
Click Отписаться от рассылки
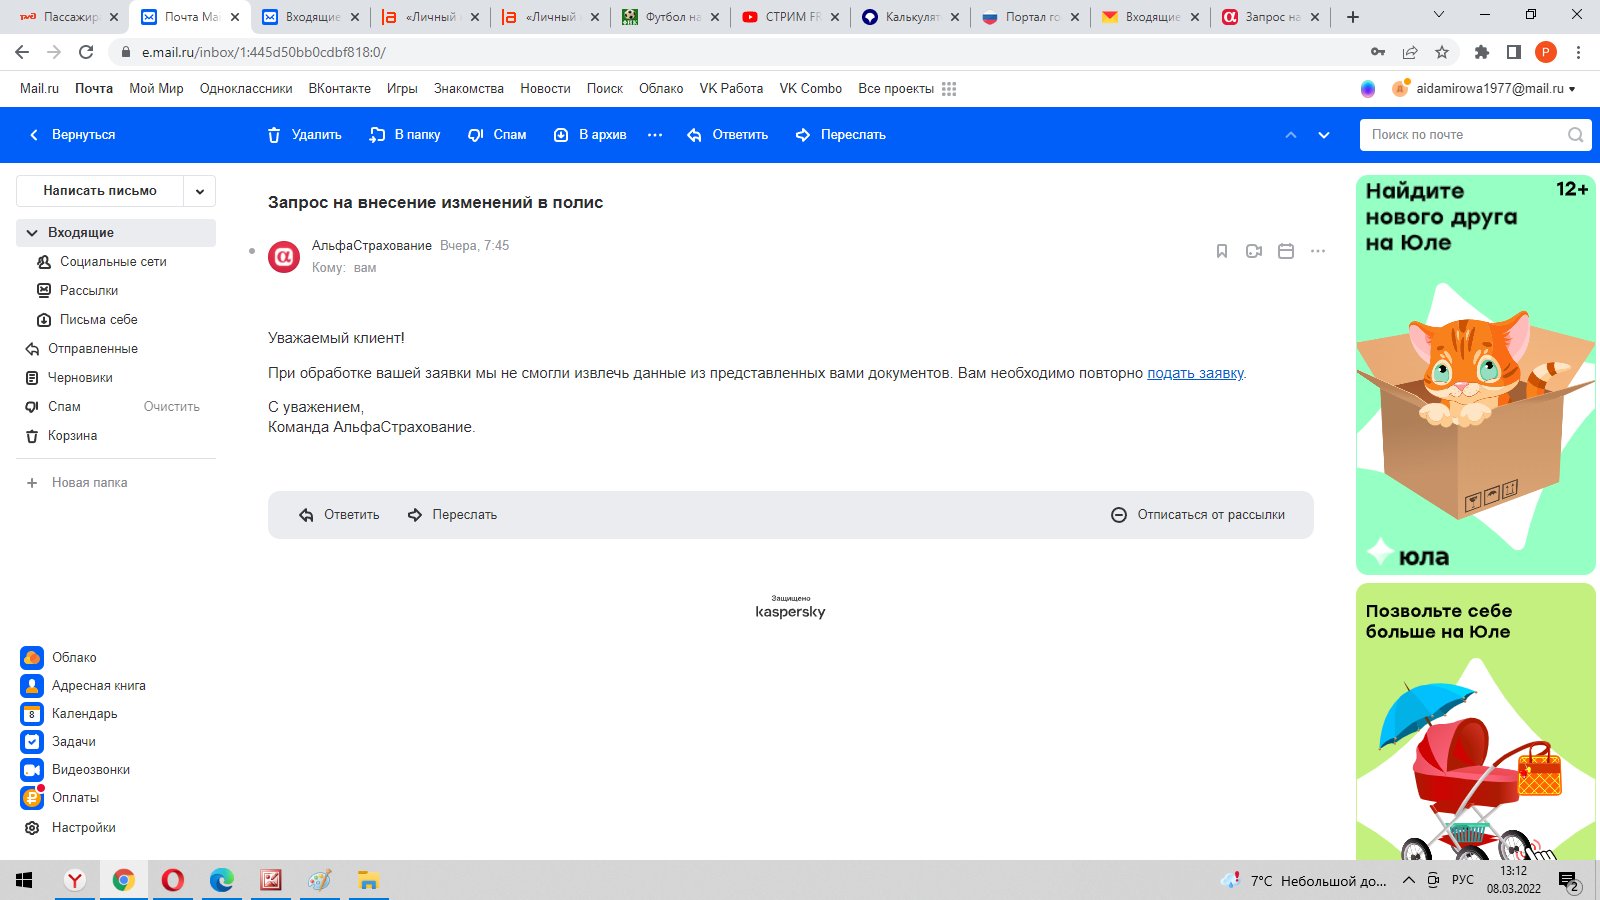[x=1198, y=515]
